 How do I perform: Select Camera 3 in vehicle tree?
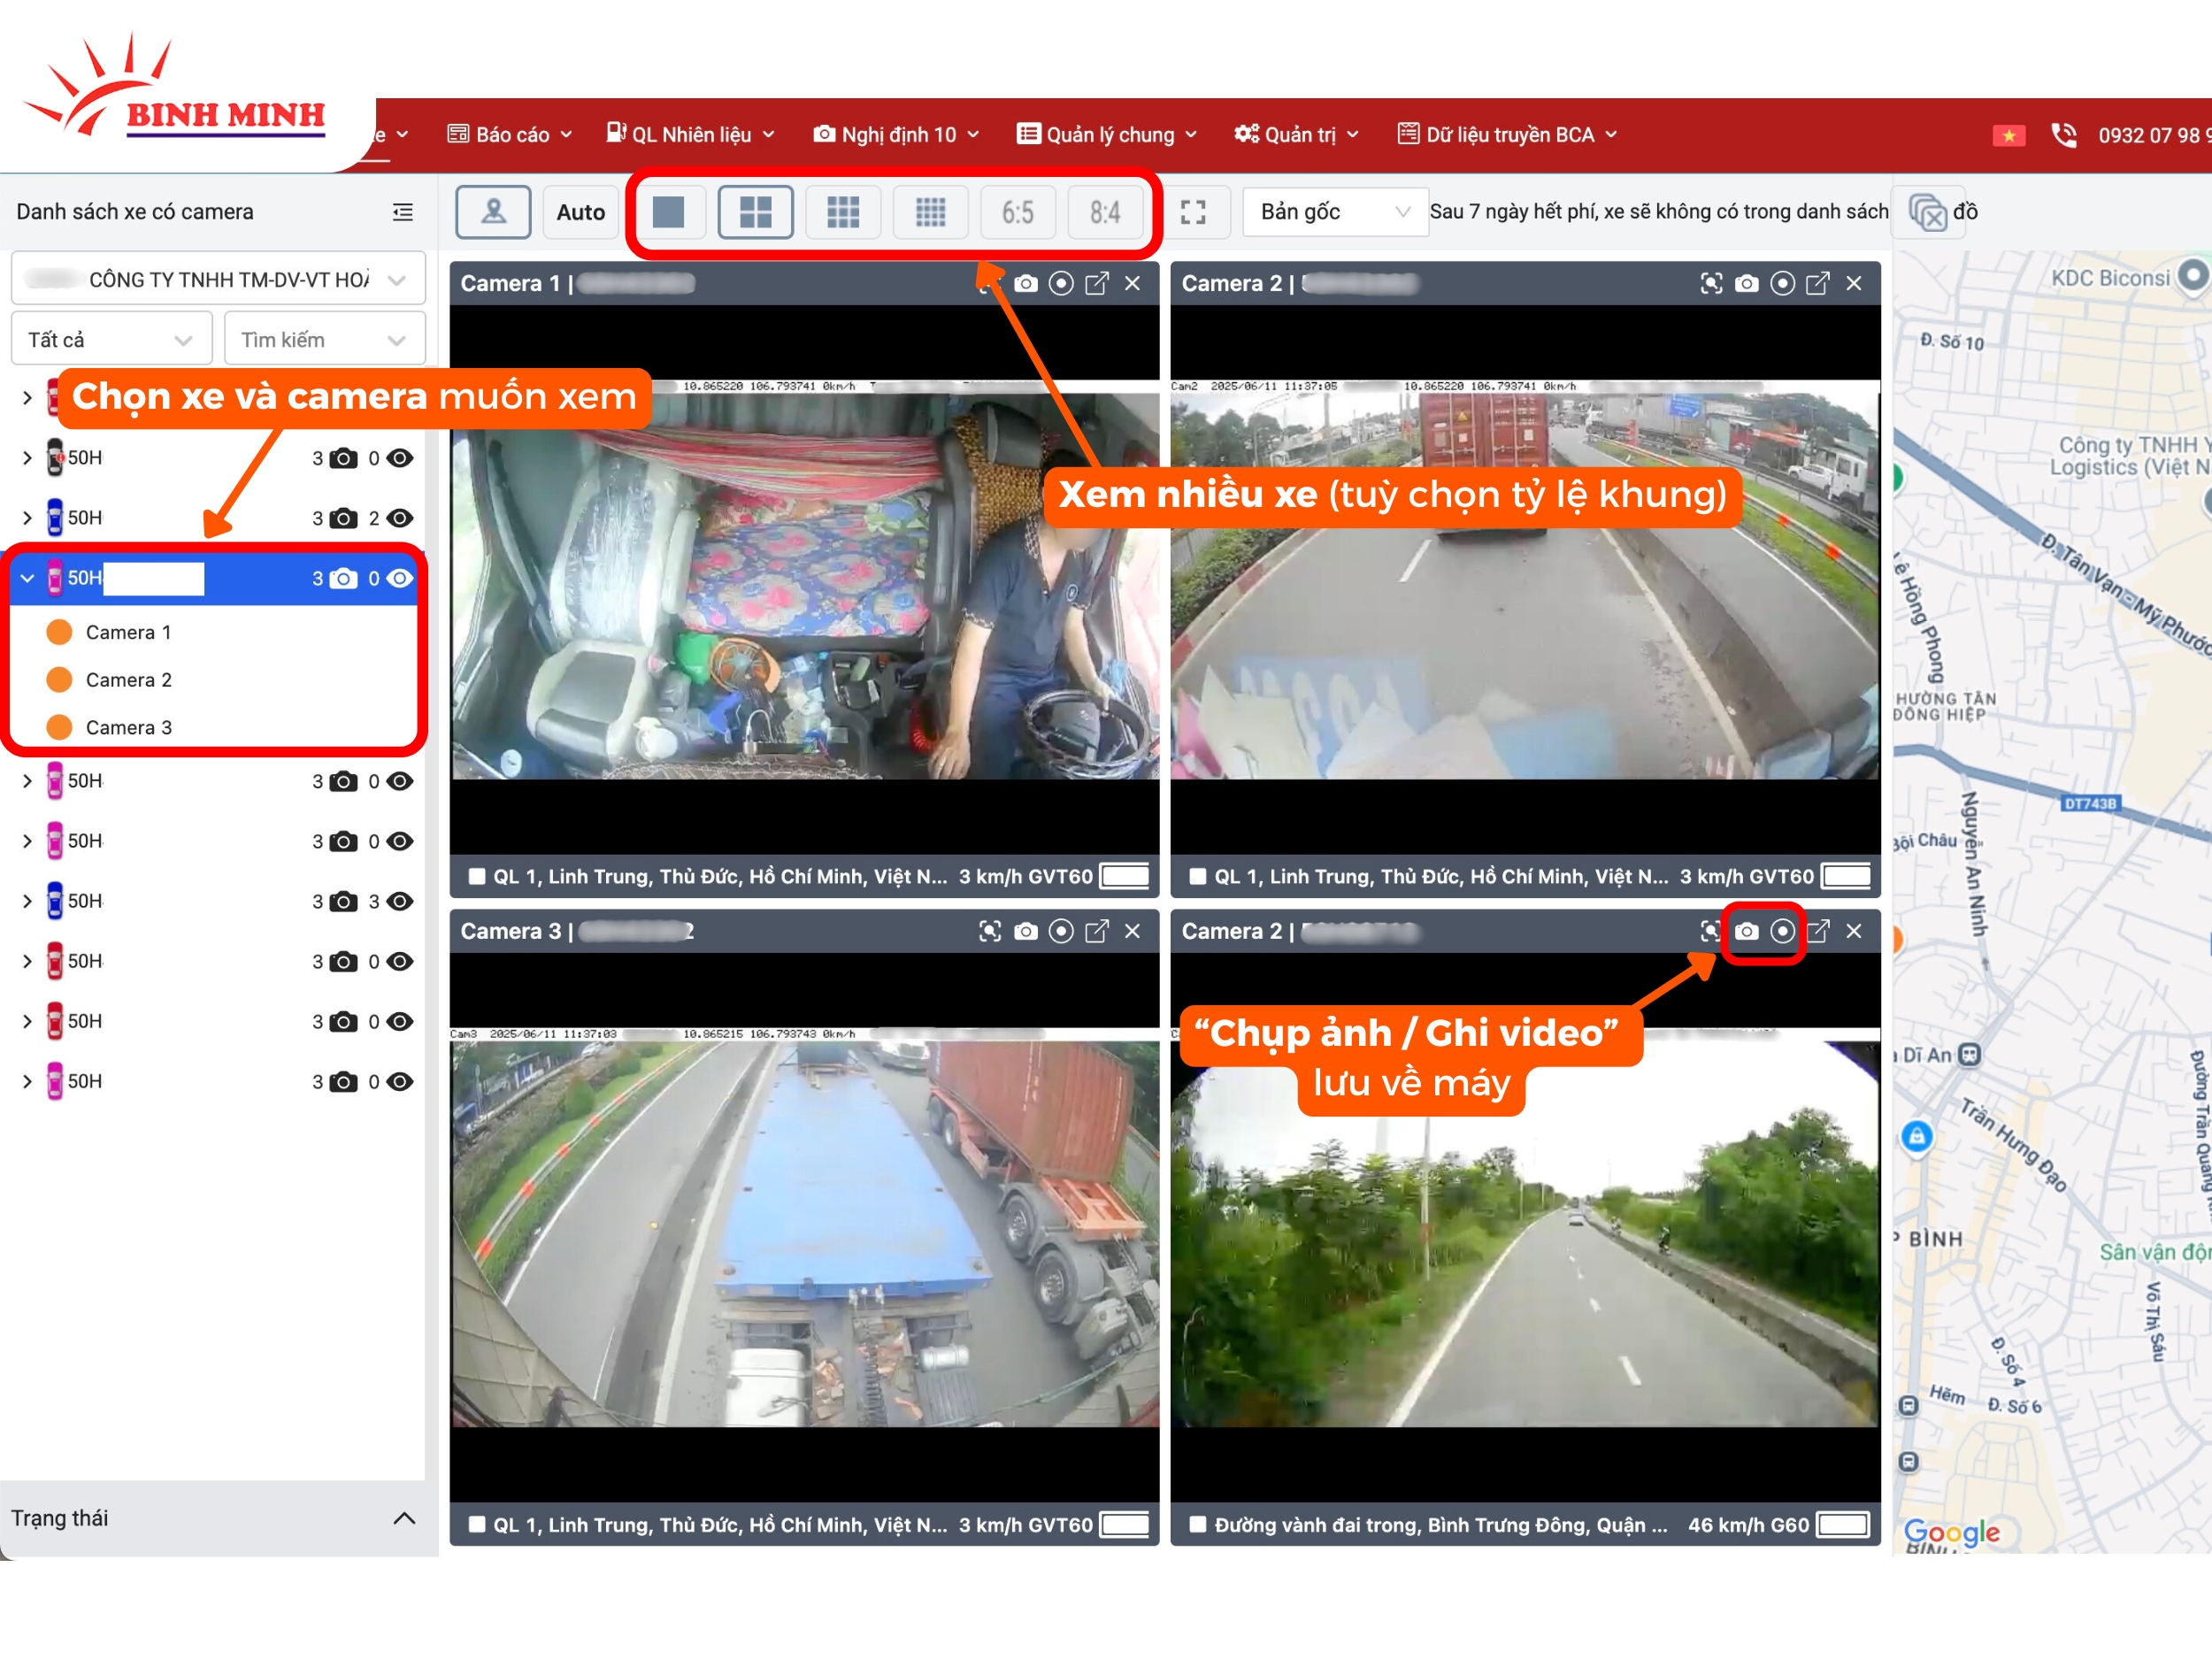click(128, 728)
